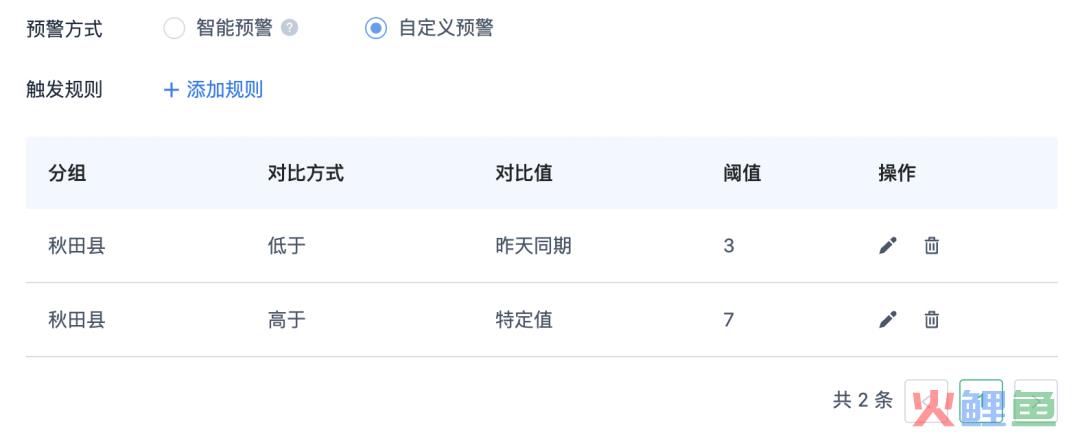Select the 智能预警 radio option
Image resolution: width=1080 pixels, height=432 pixels.
tap(174, 28)
